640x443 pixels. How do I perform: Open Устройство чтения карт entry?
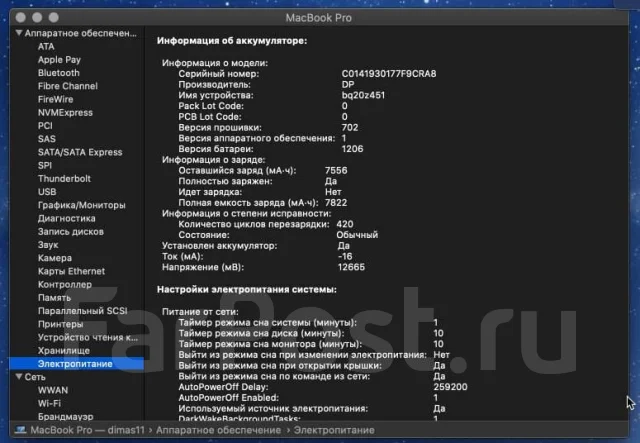87,337
